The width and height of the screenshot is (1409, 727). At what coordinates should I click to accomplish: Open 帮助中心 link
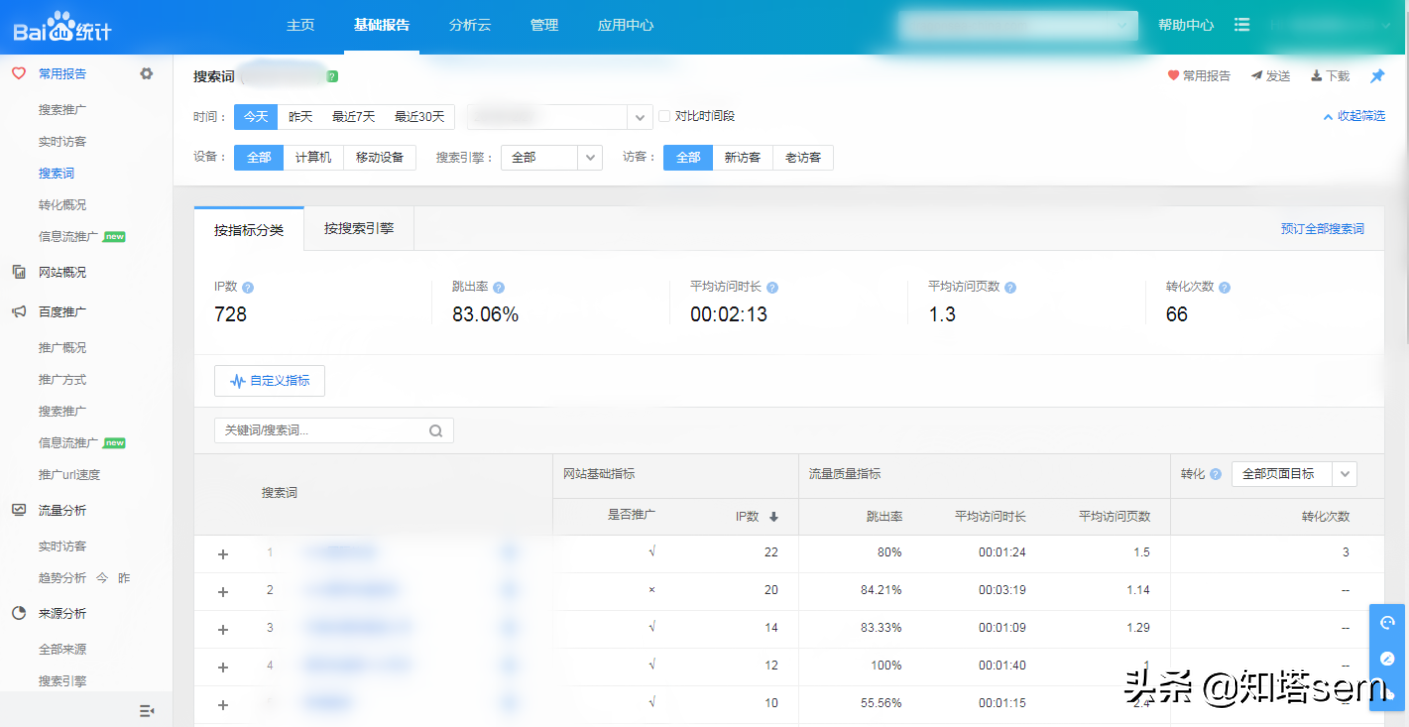coord(1186,25)
